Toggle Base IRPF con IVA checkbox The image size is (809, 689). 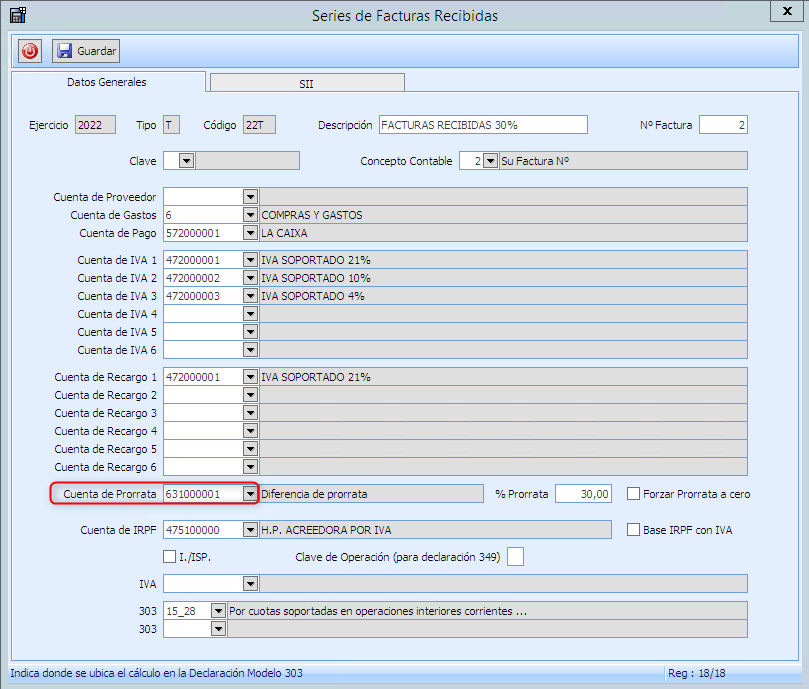tap(634, 530)
